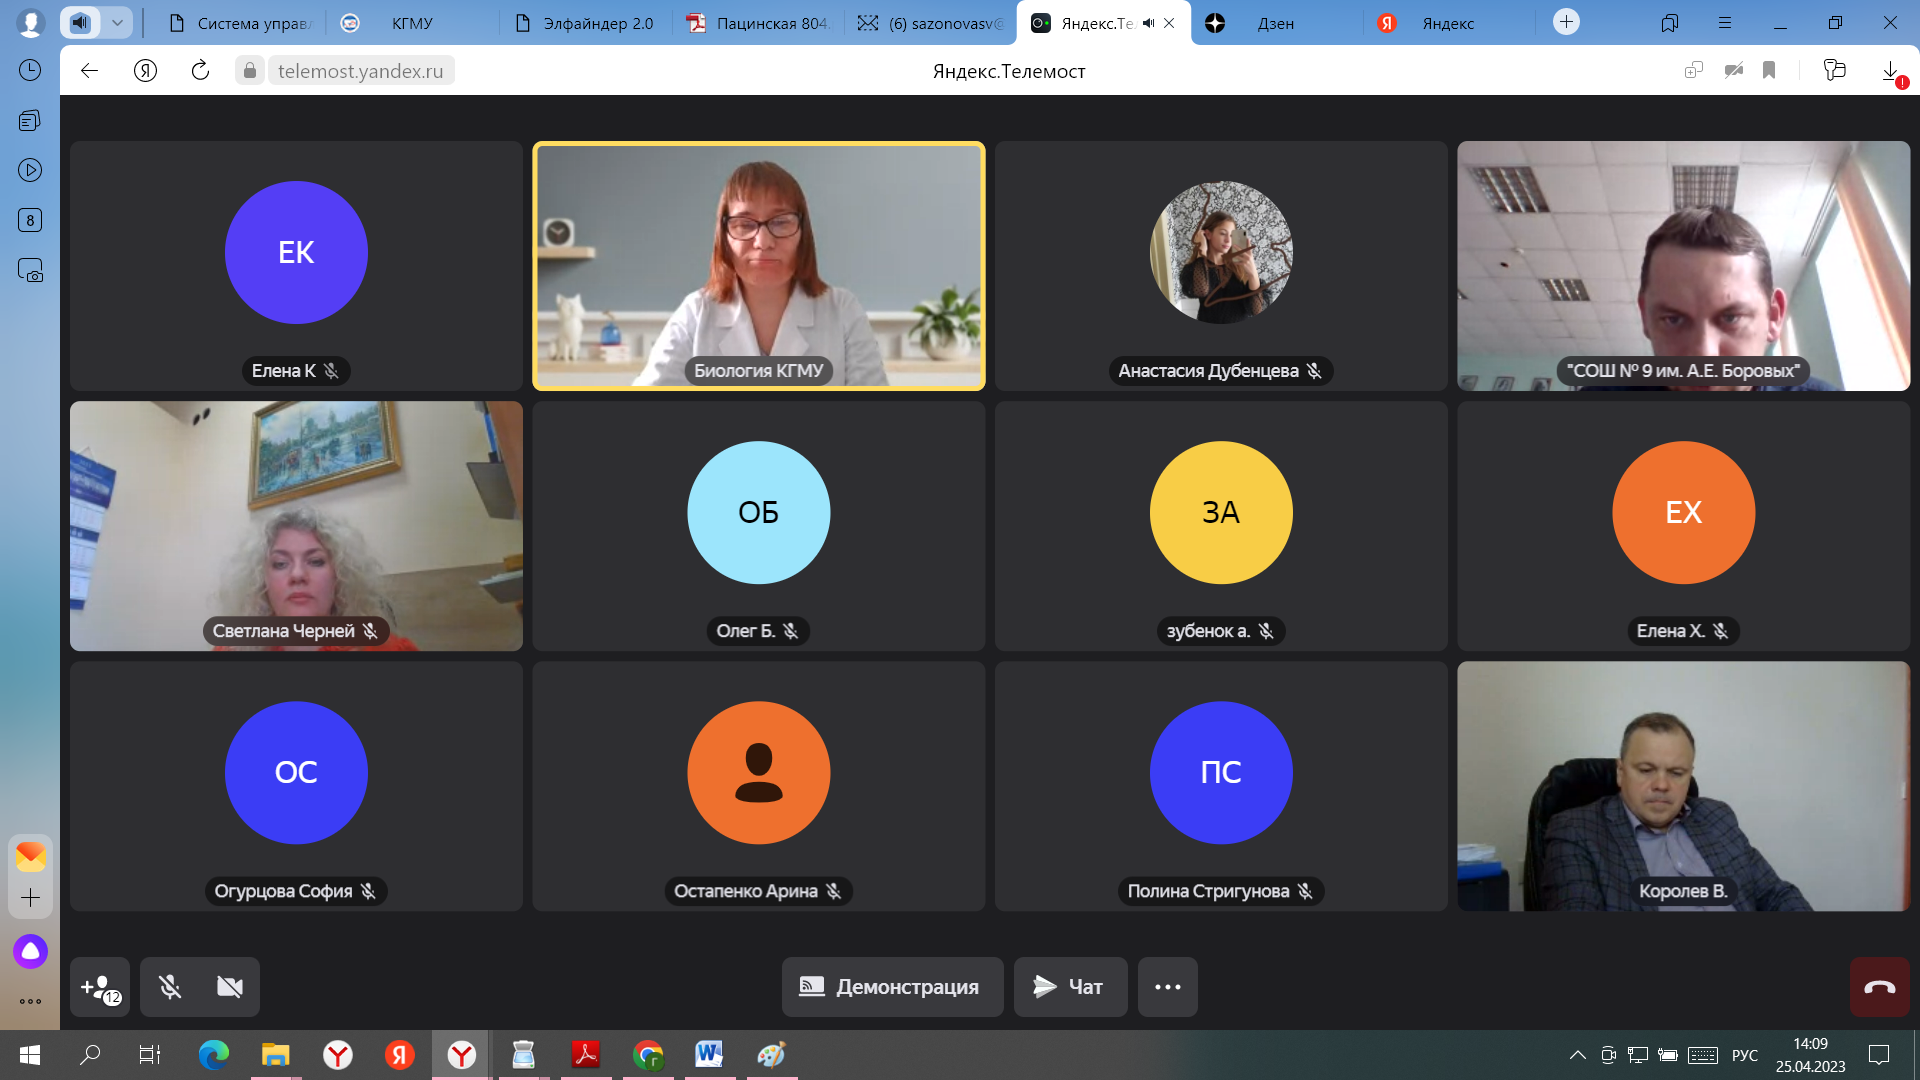
Task: Click the add participants icon
Action: [100, 987]
